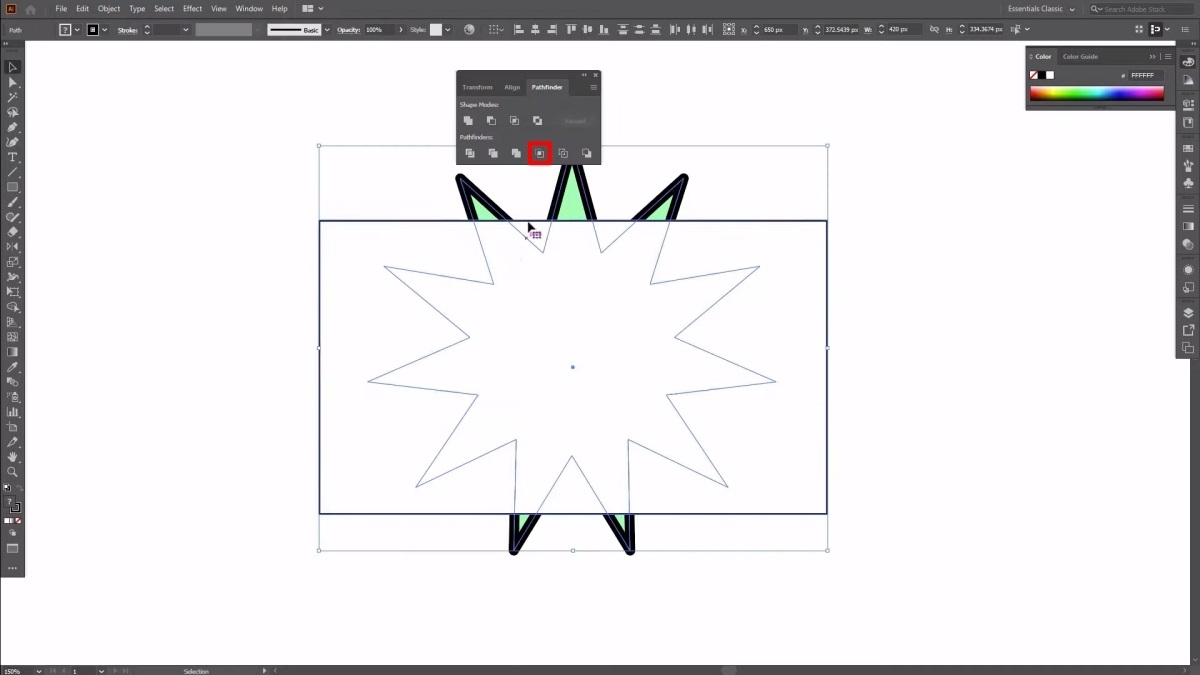Image resolution: width=1200 pixels, height=675 pixels.
Task: Open the graphic Style dropdown
Action: pyautogui.click(x=449, y=30)
